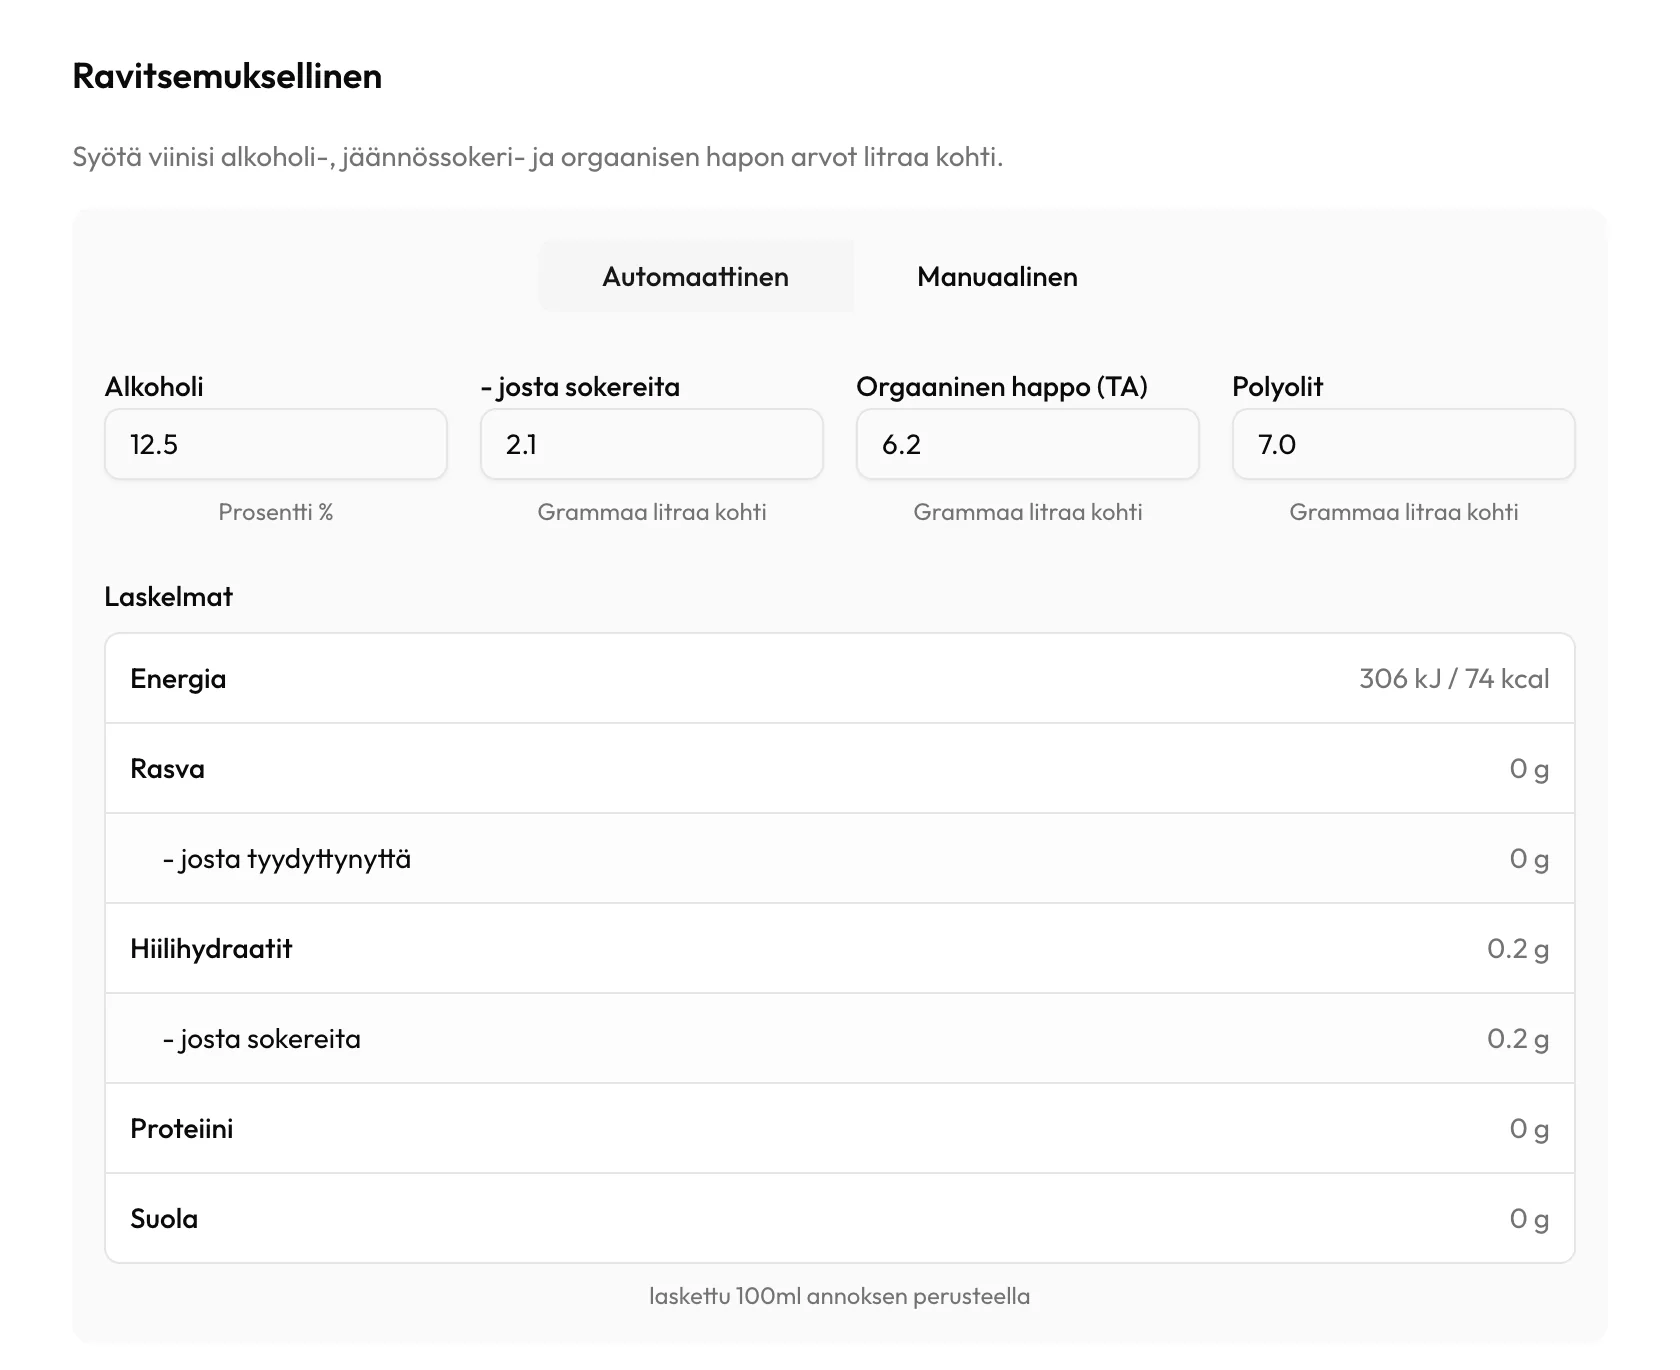Click the Alkoholi input field

coord(276,444)
